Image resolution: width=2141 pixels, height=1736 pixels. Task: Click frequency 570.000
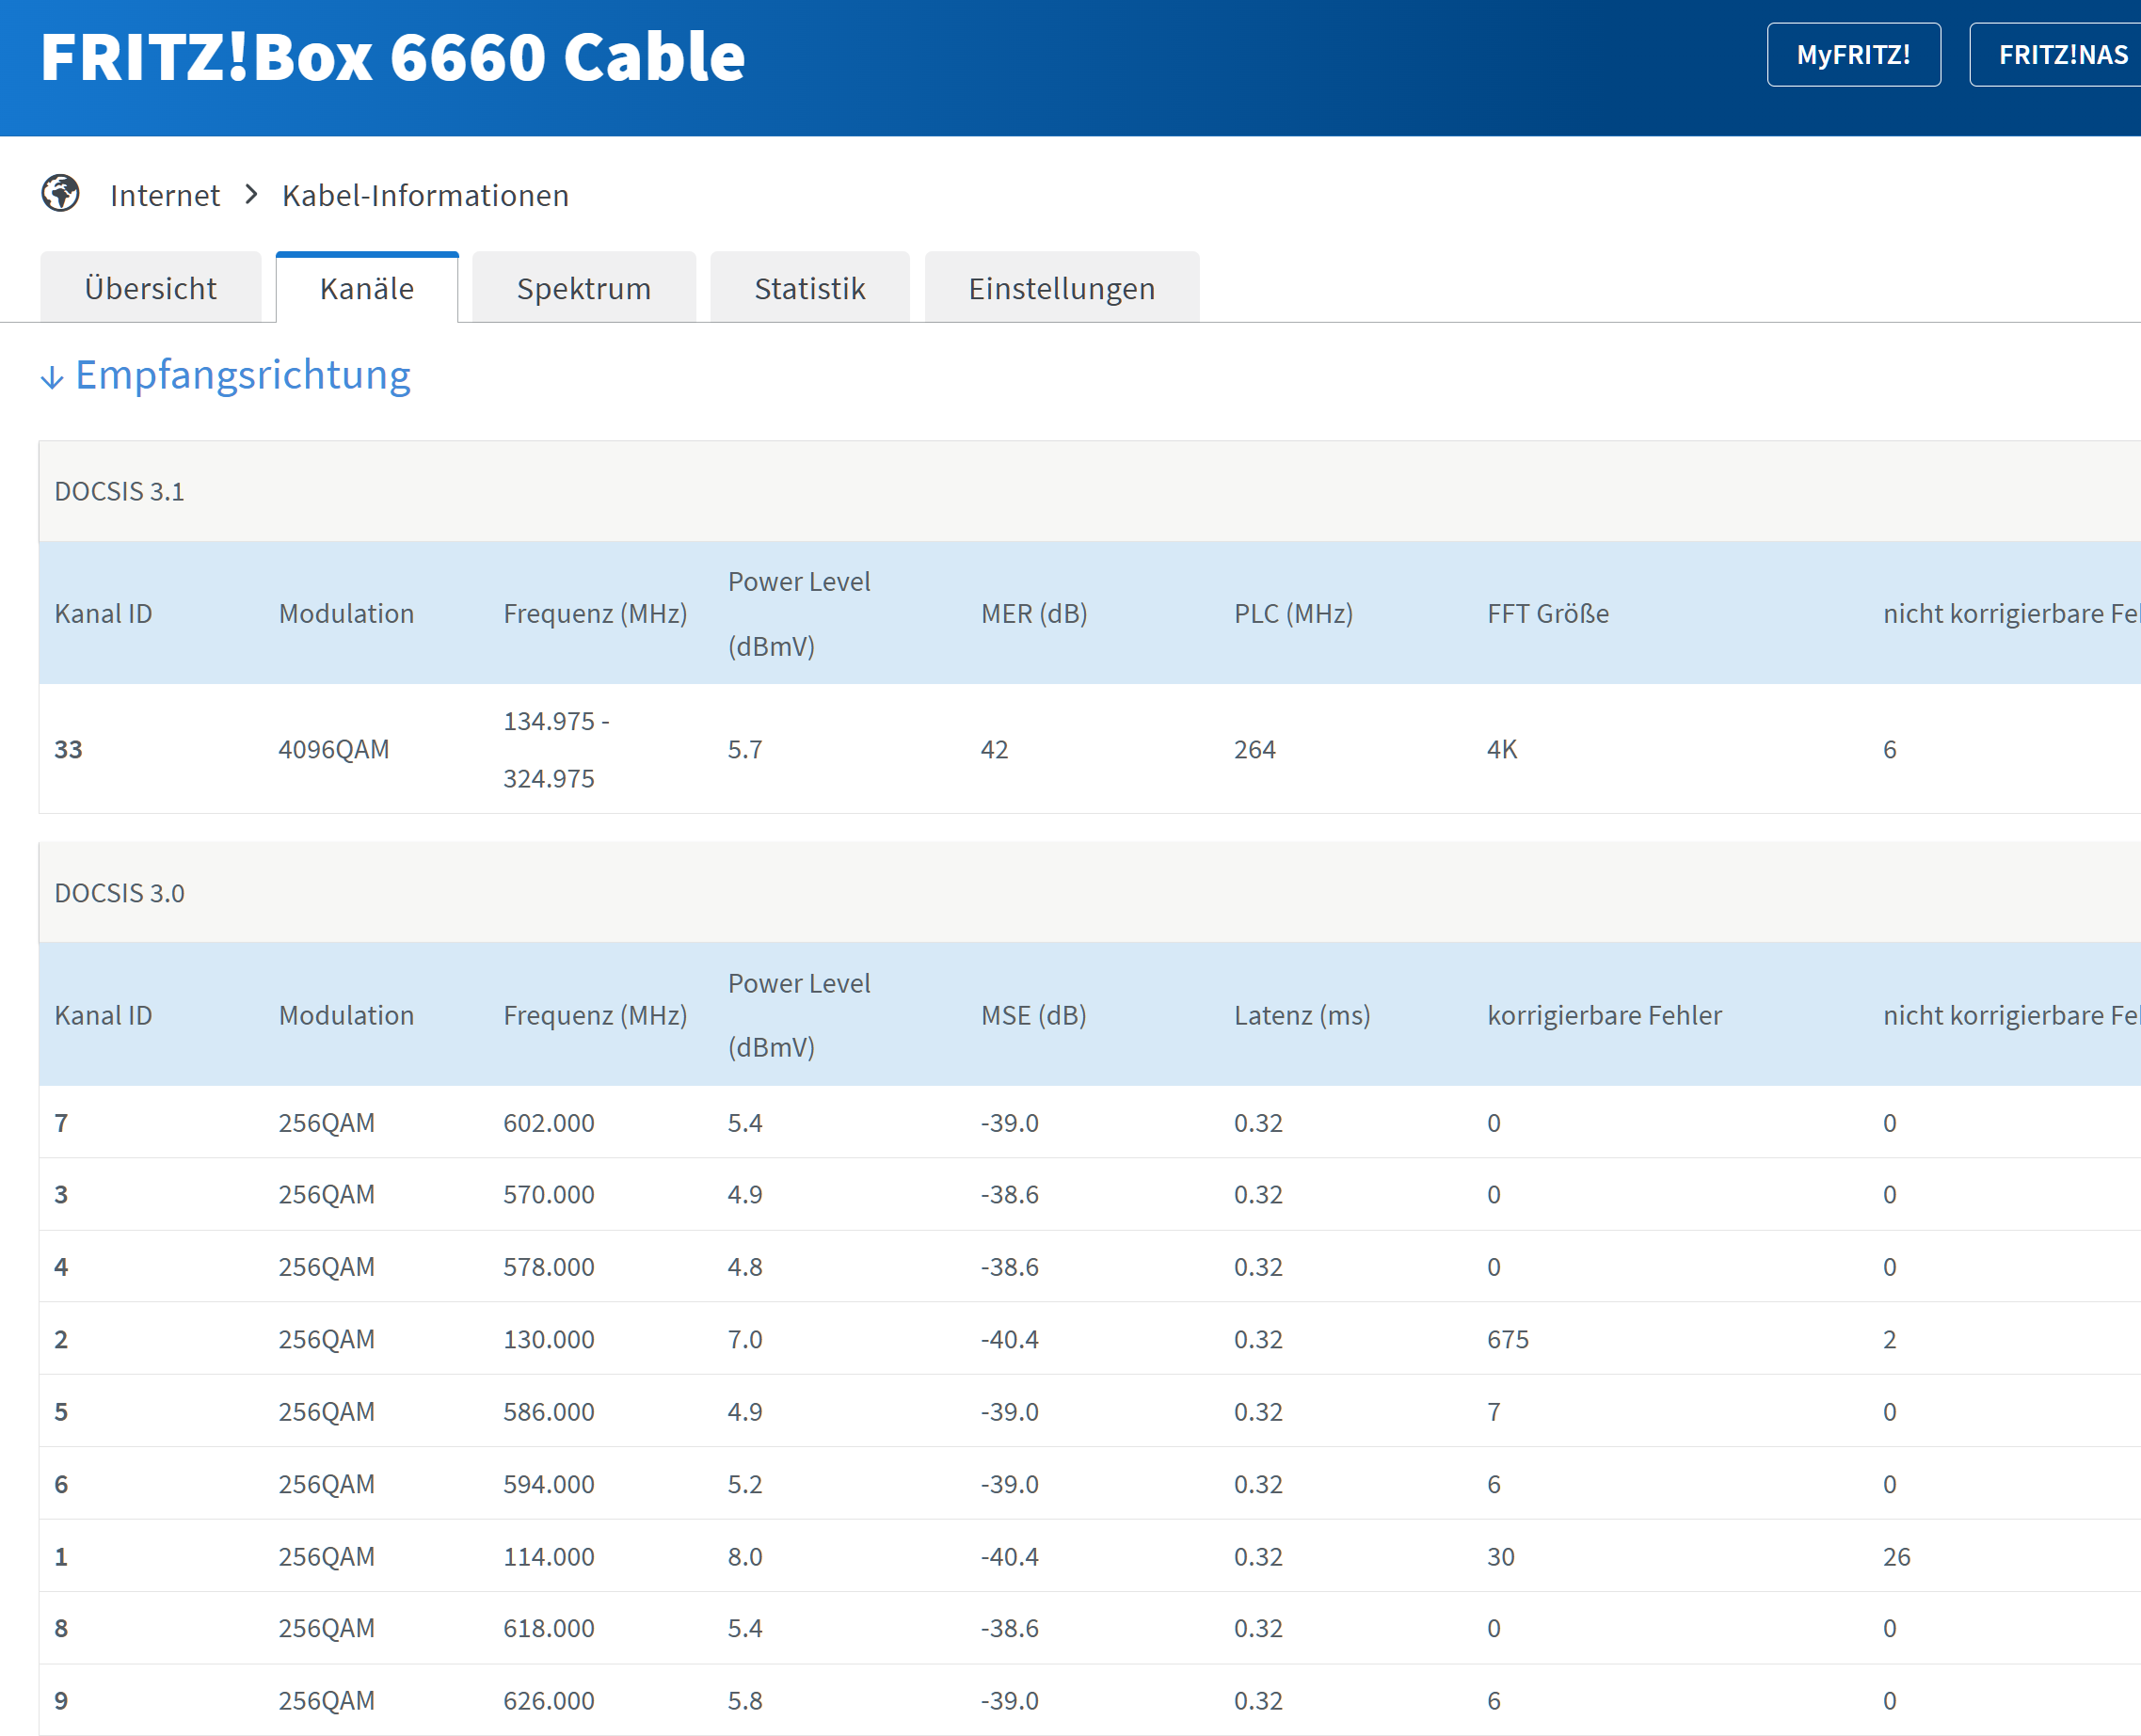548,1195
